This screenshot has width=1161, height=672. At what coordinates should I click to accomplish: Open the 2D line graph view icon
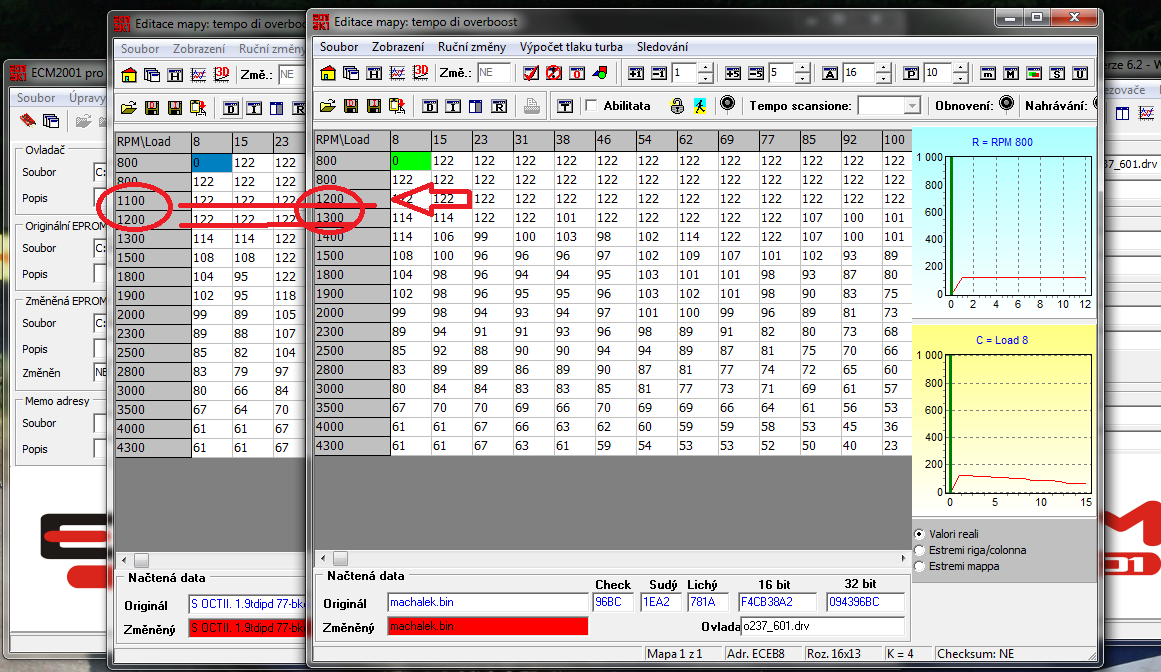point(398,73)
